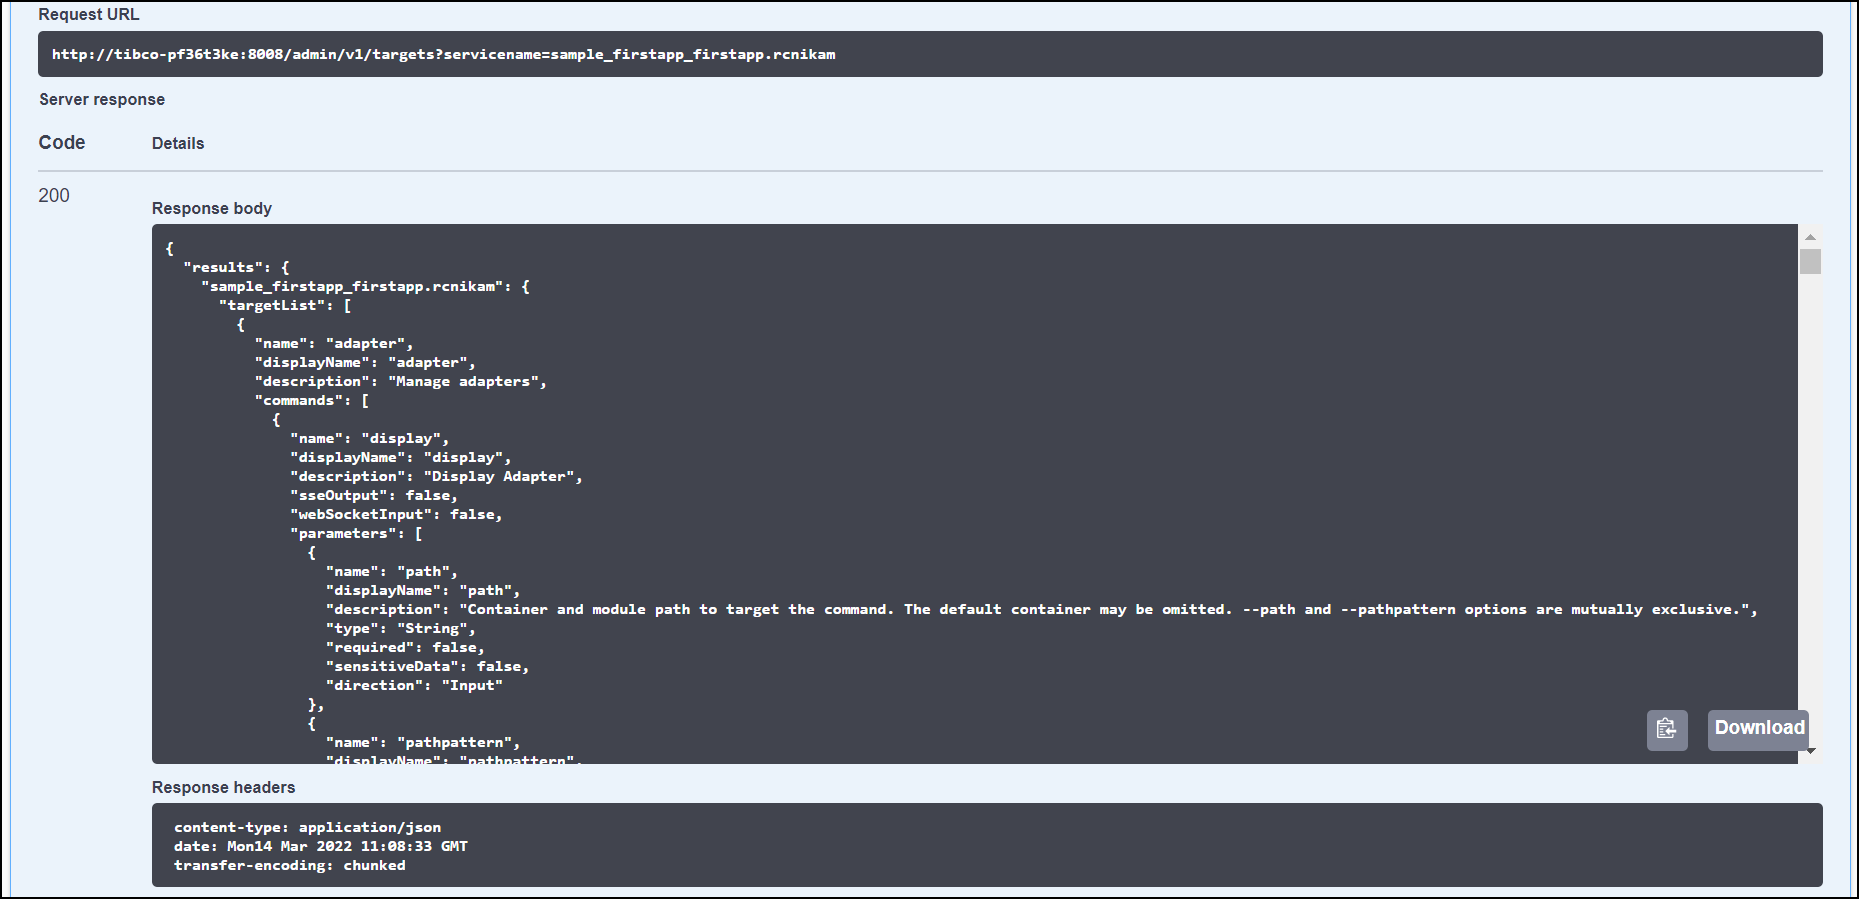This screenshot has width=1859, height=899.
Task: Click the "parameters" array line
Action: pyautogui.click(x=355, y=534)
